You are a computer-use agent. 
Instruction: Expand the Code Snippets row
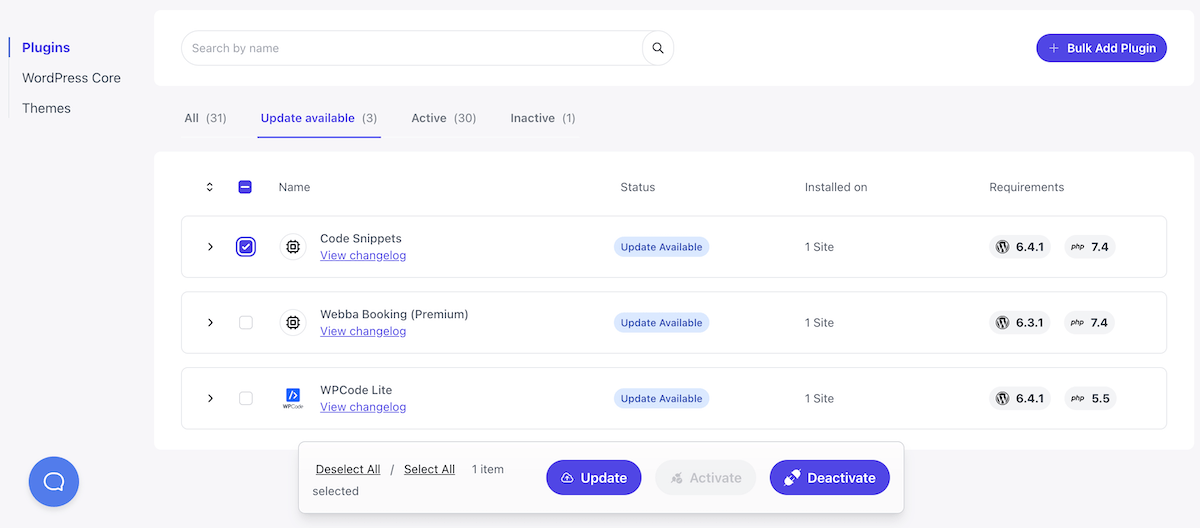coord(210,247)
